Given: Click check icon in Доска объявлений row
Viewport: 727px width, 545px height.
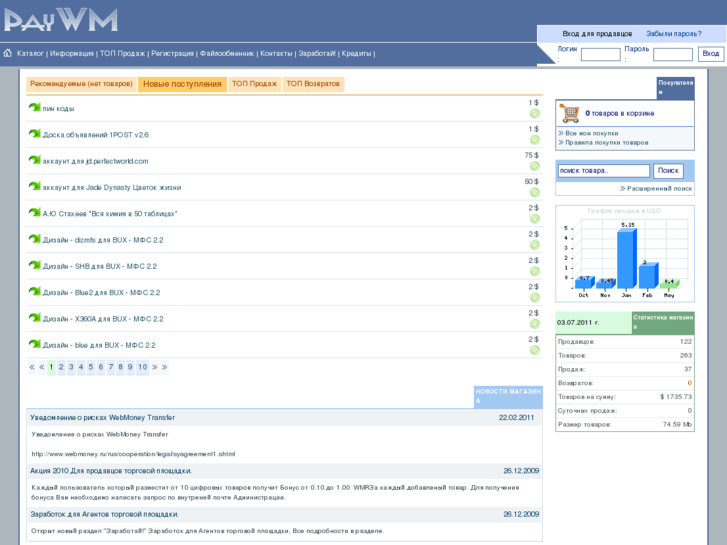Looking at the screenshot, I should pyautogui.click(x=535, y=140).
